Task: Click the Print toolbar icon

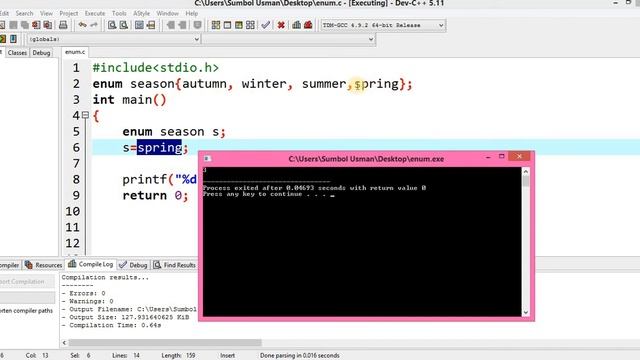Action: pyautogui.click(x=63, y=25)
